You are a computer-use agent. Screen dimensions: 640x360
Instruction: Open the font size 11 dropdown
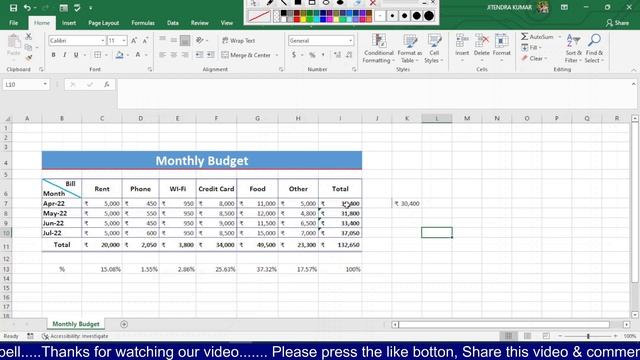pyautogui.click(x=123, y=40)
